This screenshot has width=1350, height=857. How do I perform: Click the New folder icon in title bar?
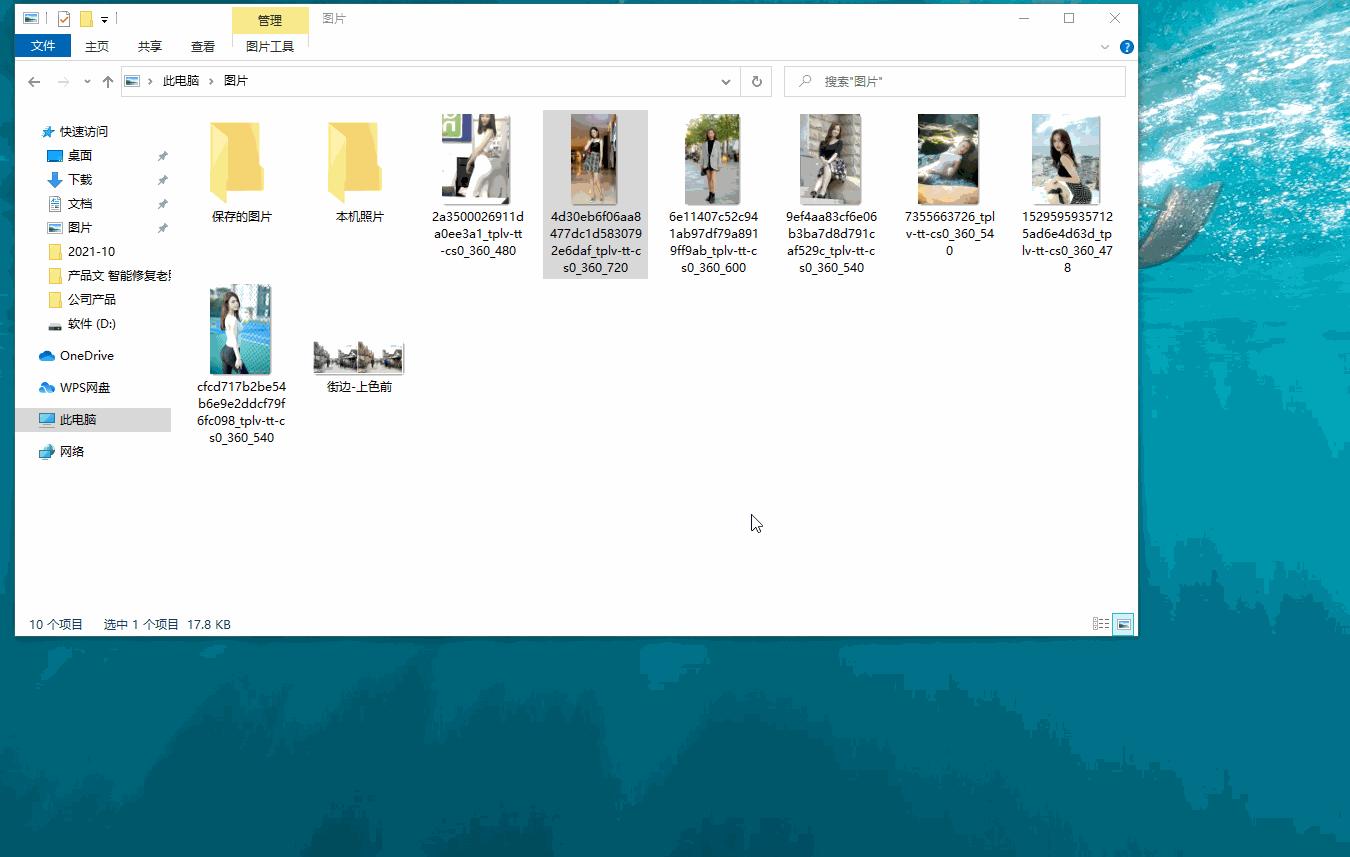pos(86,18)
